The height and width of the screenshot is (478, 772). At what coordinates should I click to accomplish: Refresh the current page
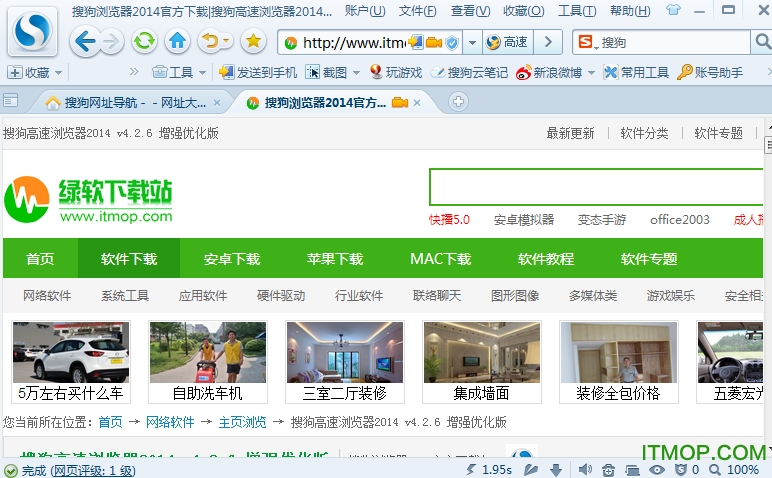click(144, 41)
